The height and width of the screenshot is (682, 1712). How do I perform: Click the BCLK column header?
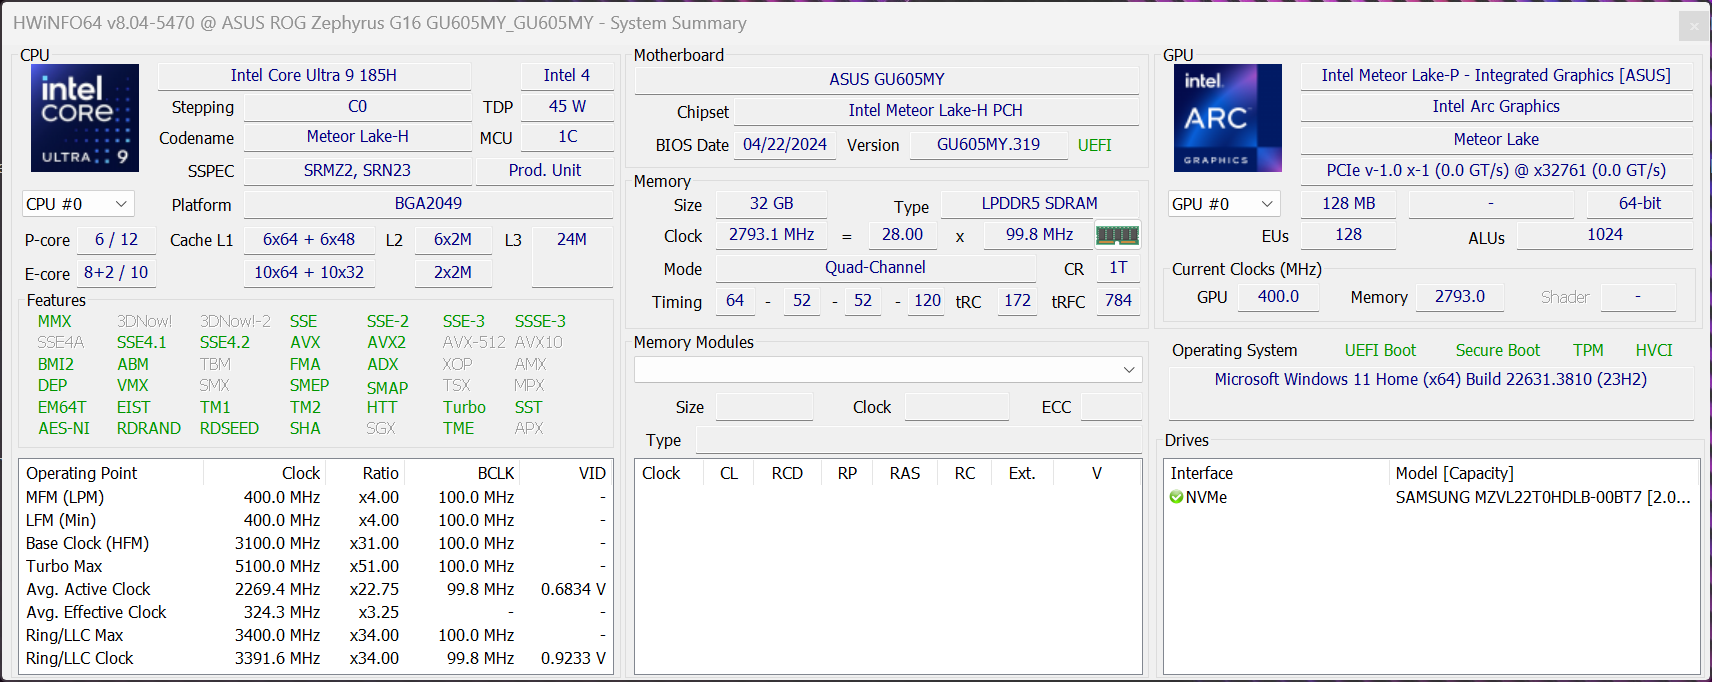(x=495, y=473)
